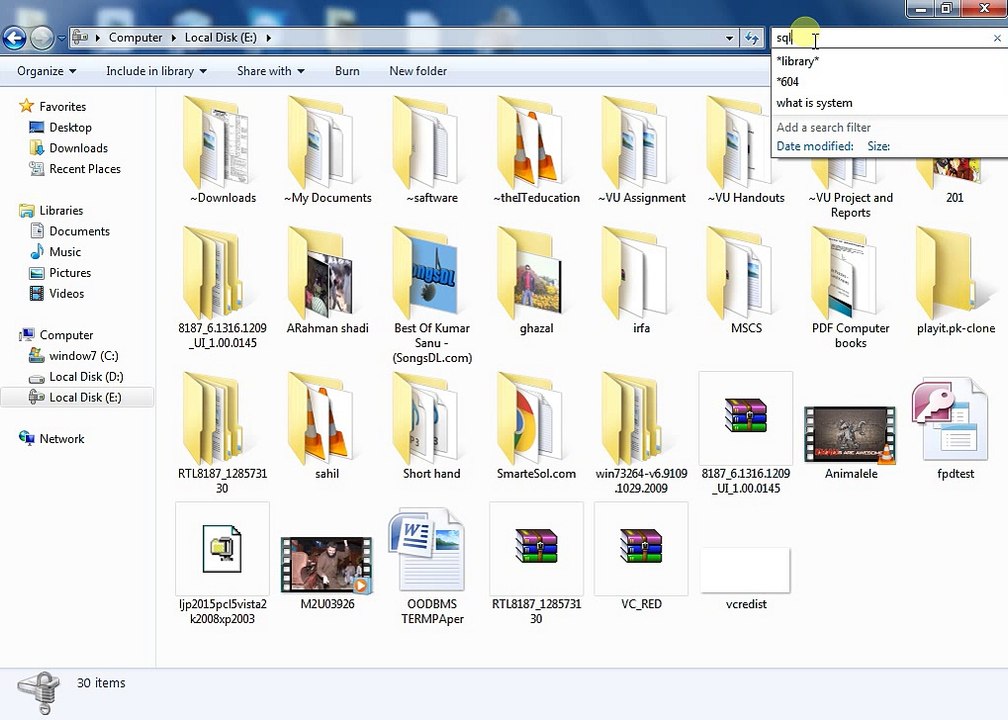Select the M2U03926 video thumbnail
The width and height of the screenshot is (1008, 720).
327,566
